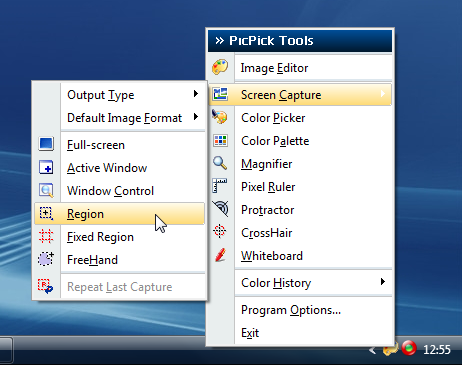
Task: Pick the Region capture entry
Action: tap(120, 213)
